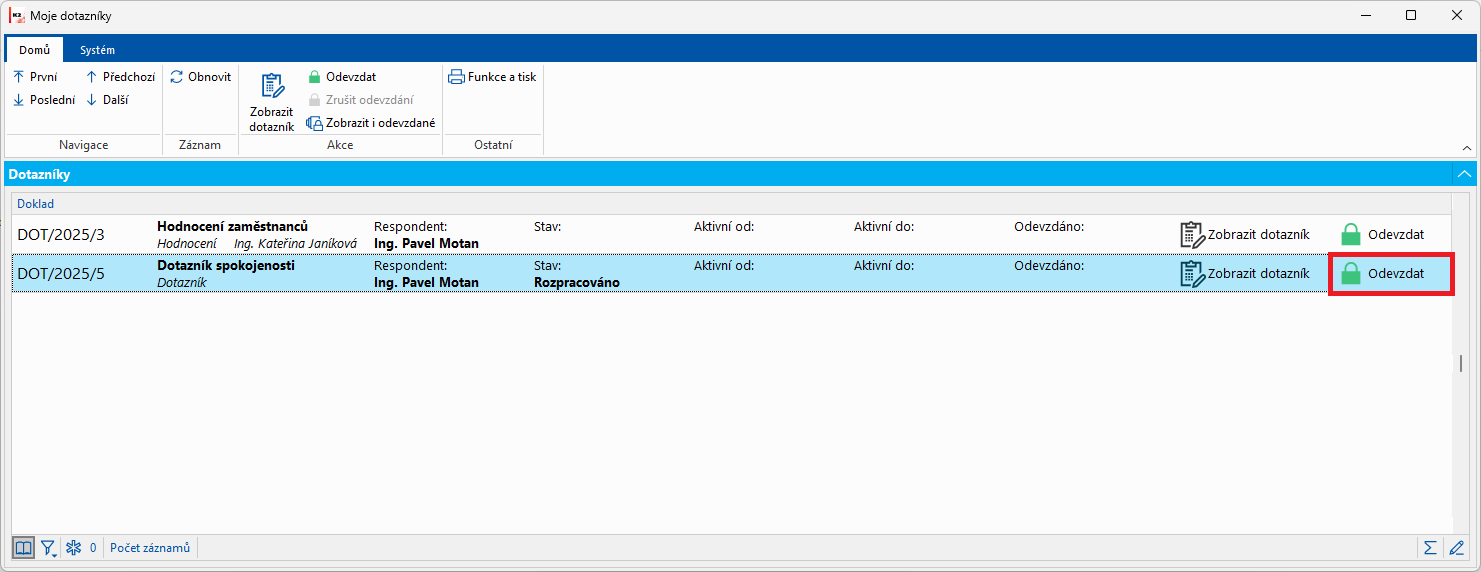Open the Systém ribbon tab
The image size is (1481, 572).
point(97,50)
